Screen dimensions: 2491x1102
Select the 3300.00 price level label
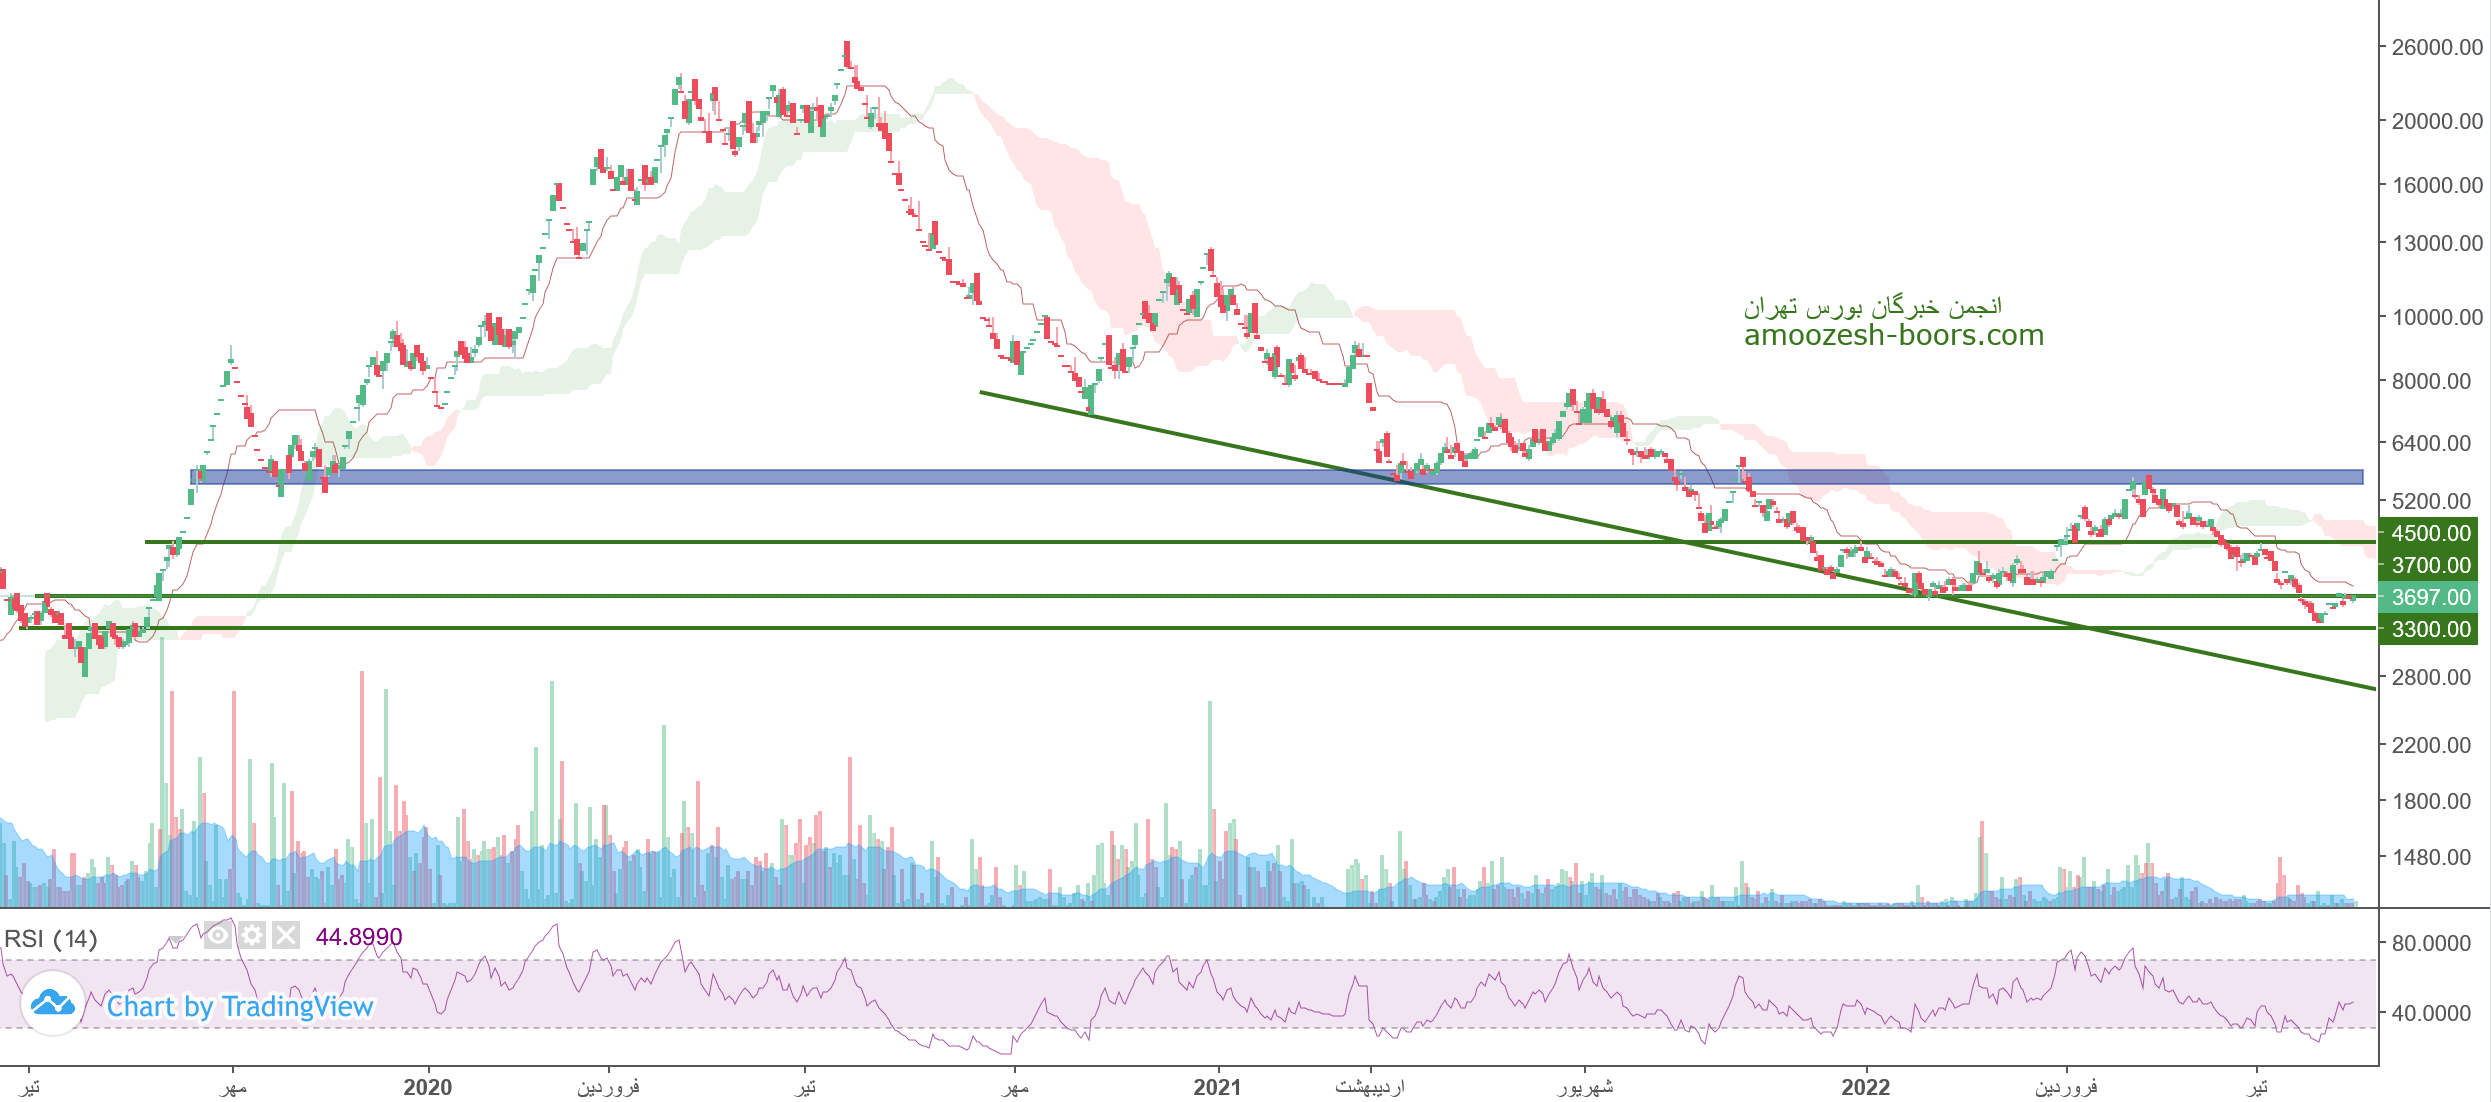tap(2430, 629)
